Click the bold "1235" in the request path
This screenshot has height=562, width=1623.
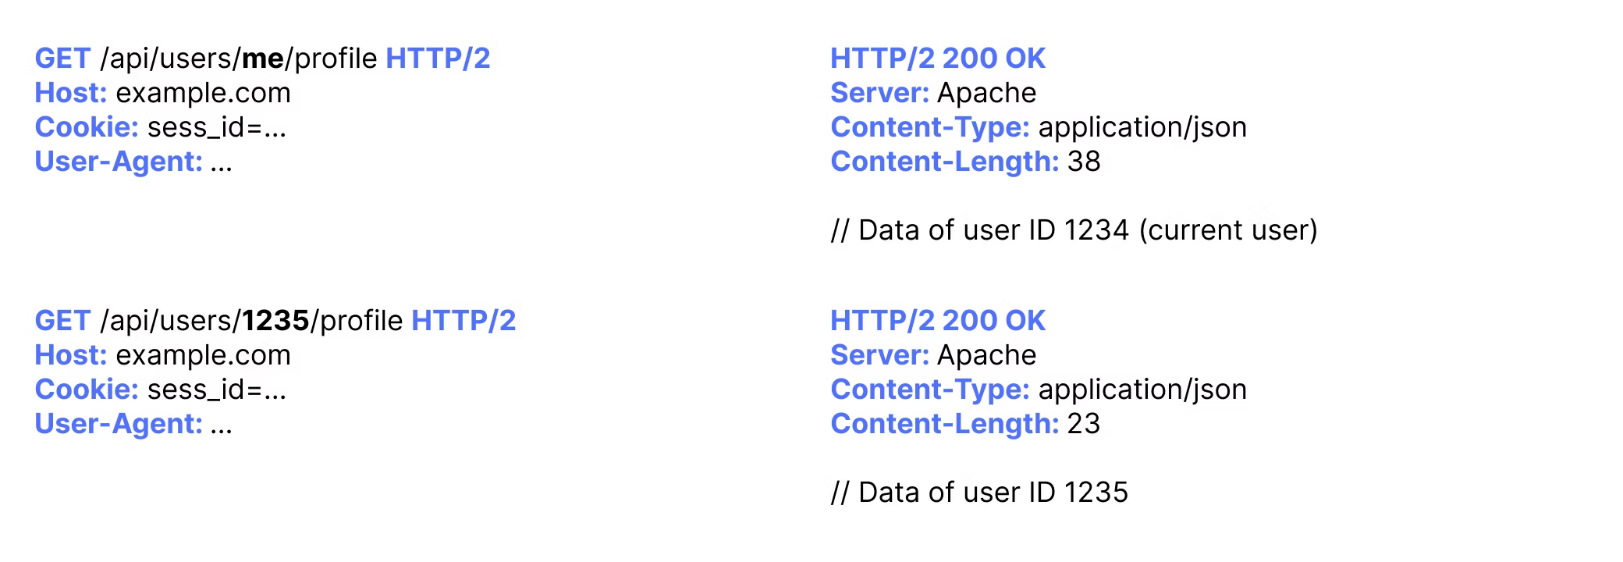(275, 321)
